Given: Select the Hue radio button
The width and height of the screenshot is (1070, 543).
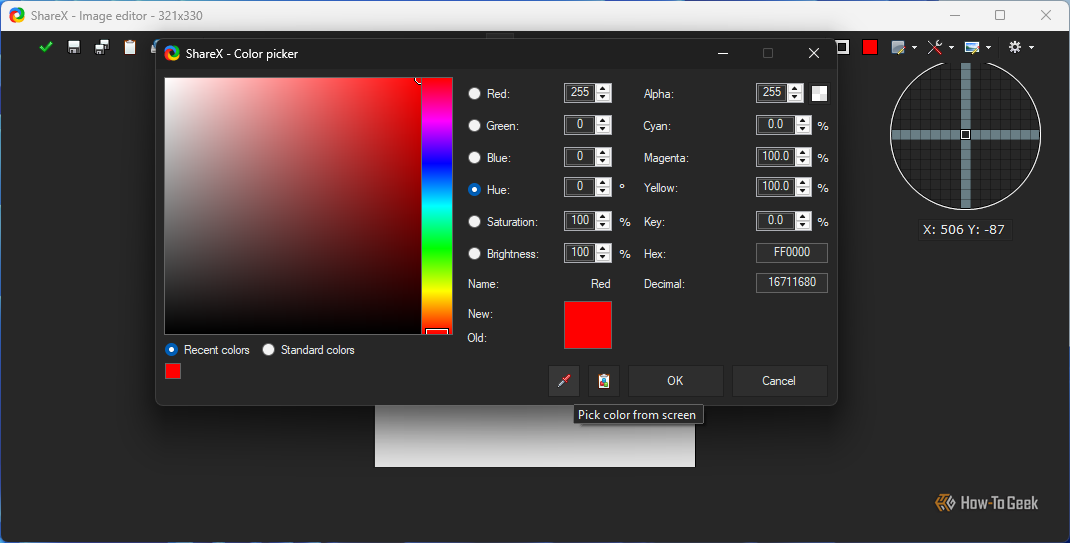Looking at the screenshot, I should click(x=474, y=190).
